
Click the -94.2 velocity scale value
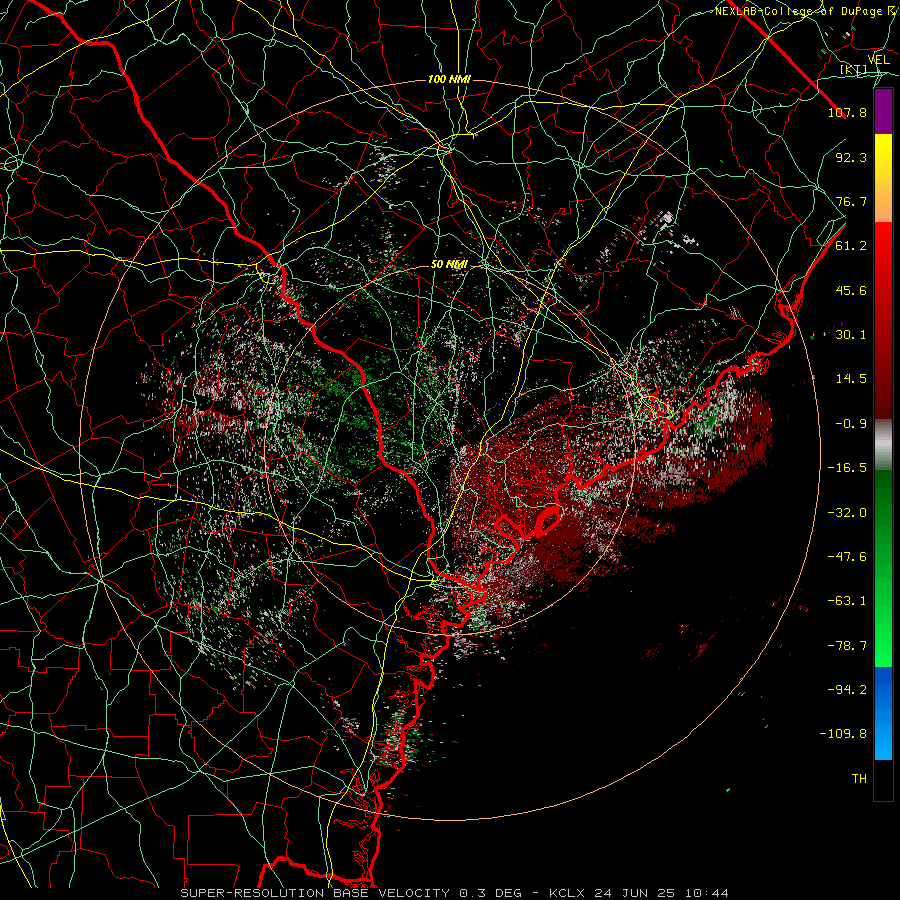tap(847, 690)
